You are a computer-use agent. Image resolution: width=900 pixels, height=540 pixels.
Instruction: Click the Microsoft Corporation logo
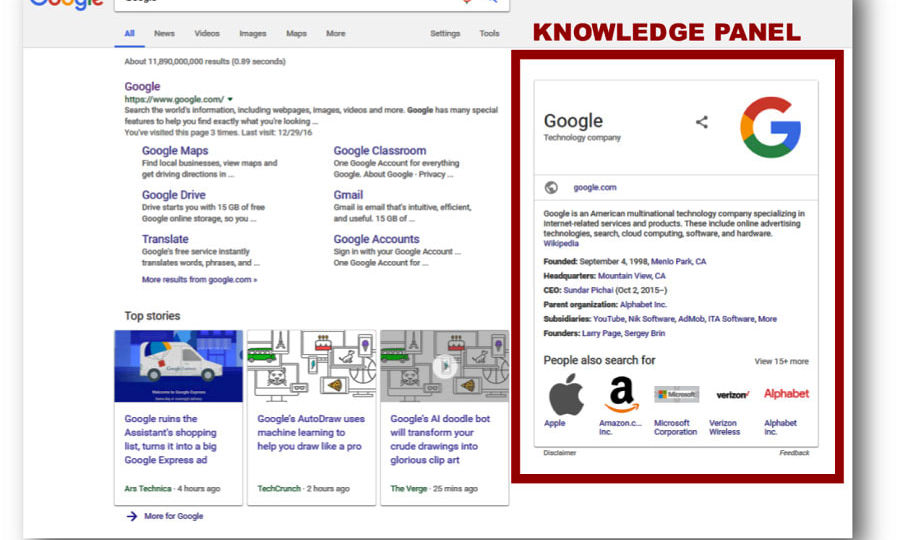pos(676,394)
